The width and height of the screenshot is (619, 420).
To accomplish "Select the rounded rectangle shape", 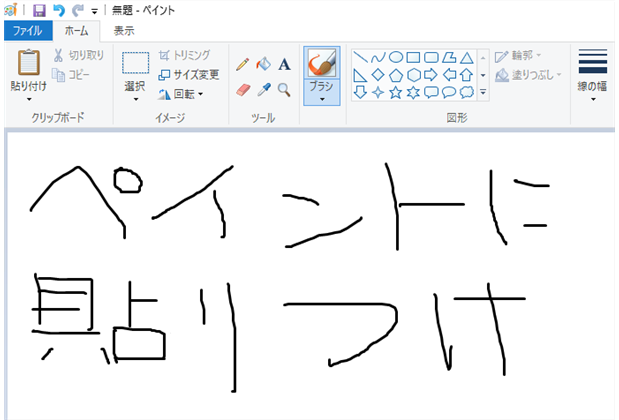I will (431, 58).
